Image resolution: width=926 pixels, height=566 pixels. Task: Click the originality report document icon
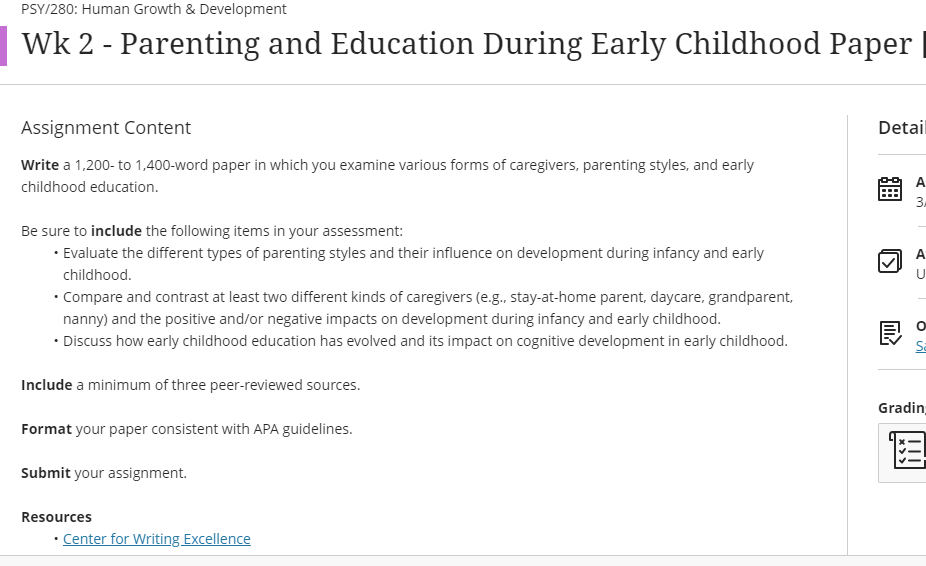pyautogui.click(x=889, y=334)
